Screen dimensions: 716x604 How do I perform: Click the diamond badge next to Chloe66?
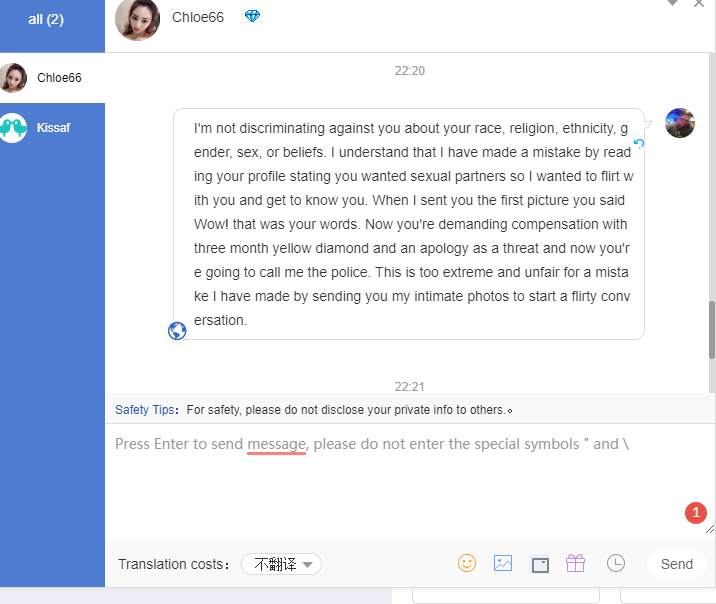[252, 17]
